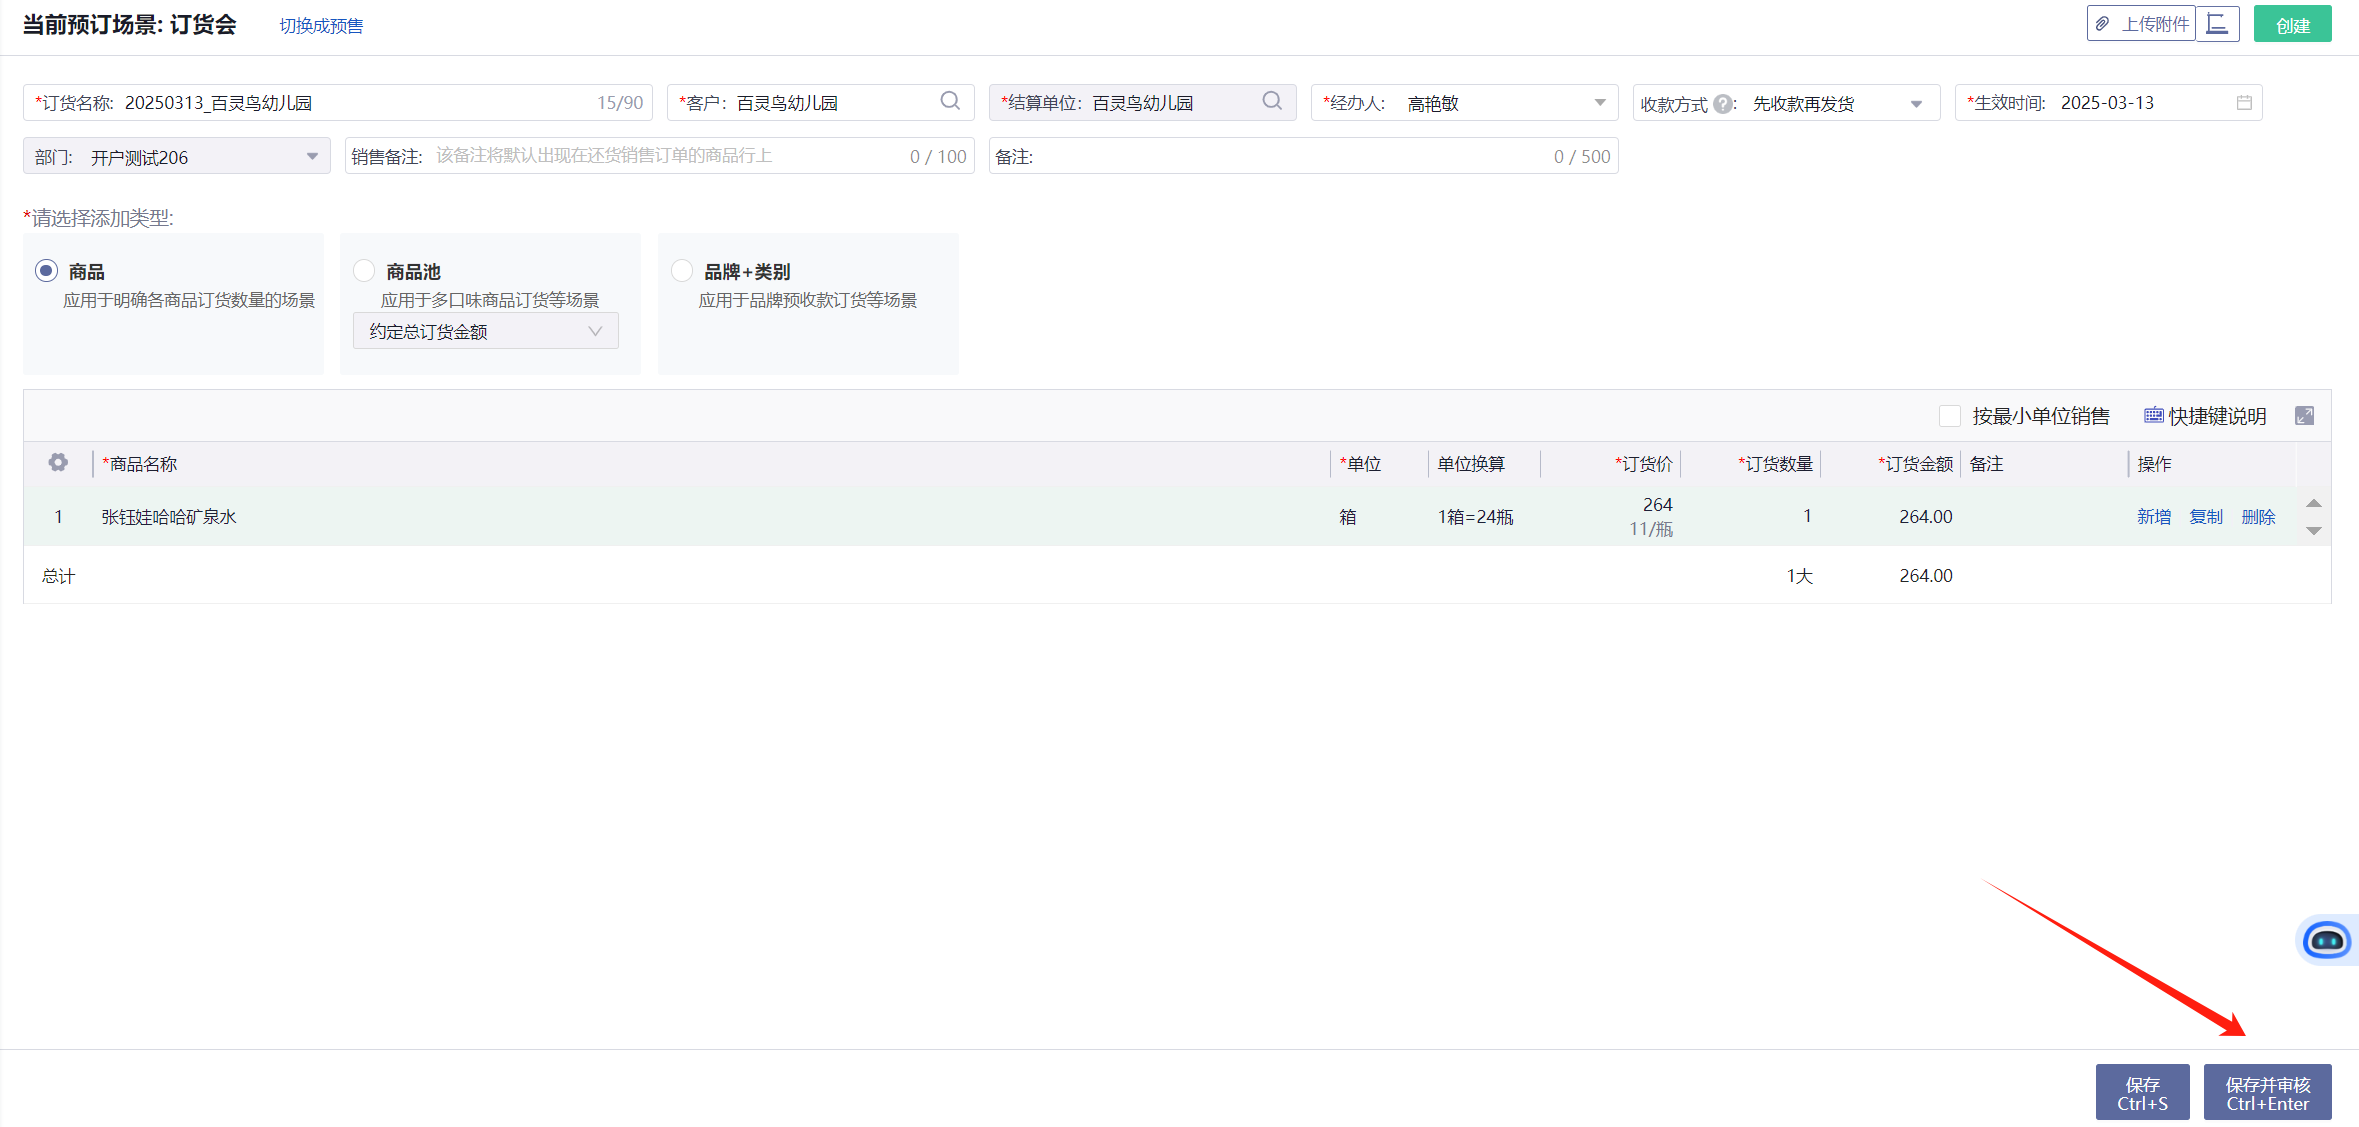Click the help icon beside 收款方式
The height and width of the screenshot is (1127, 2359).
click(1723, 104)
